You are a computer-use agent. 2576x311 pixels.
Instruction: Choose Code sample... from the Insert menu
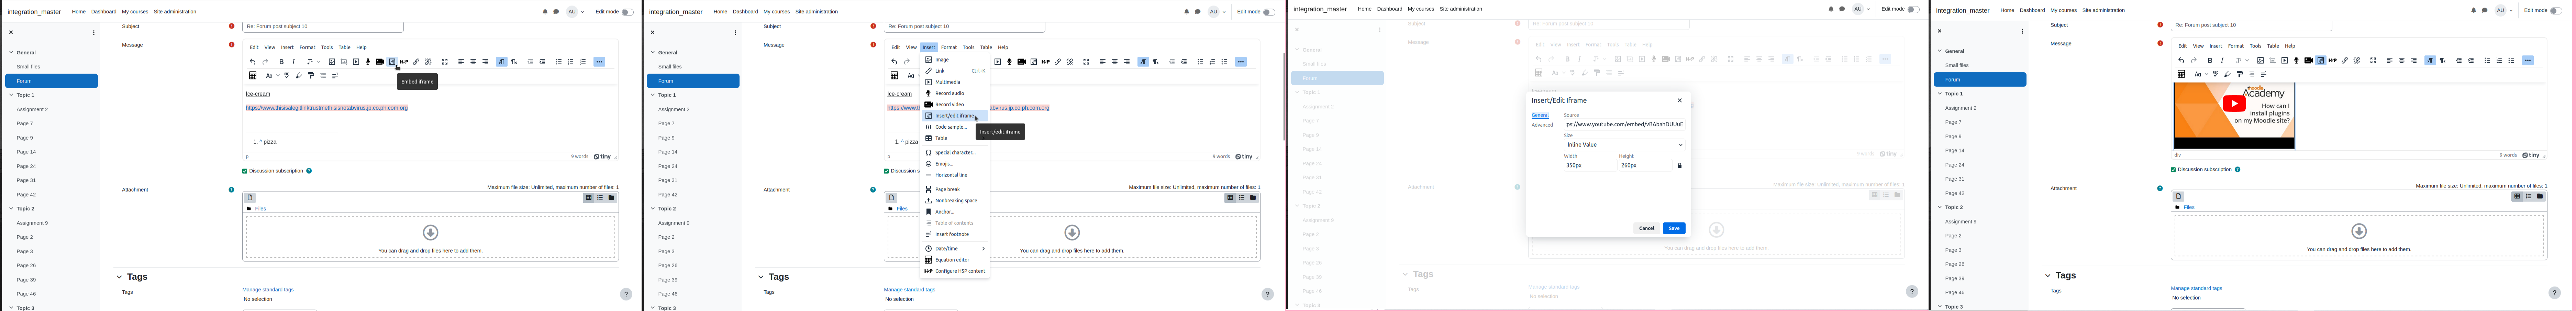point(955,127)
